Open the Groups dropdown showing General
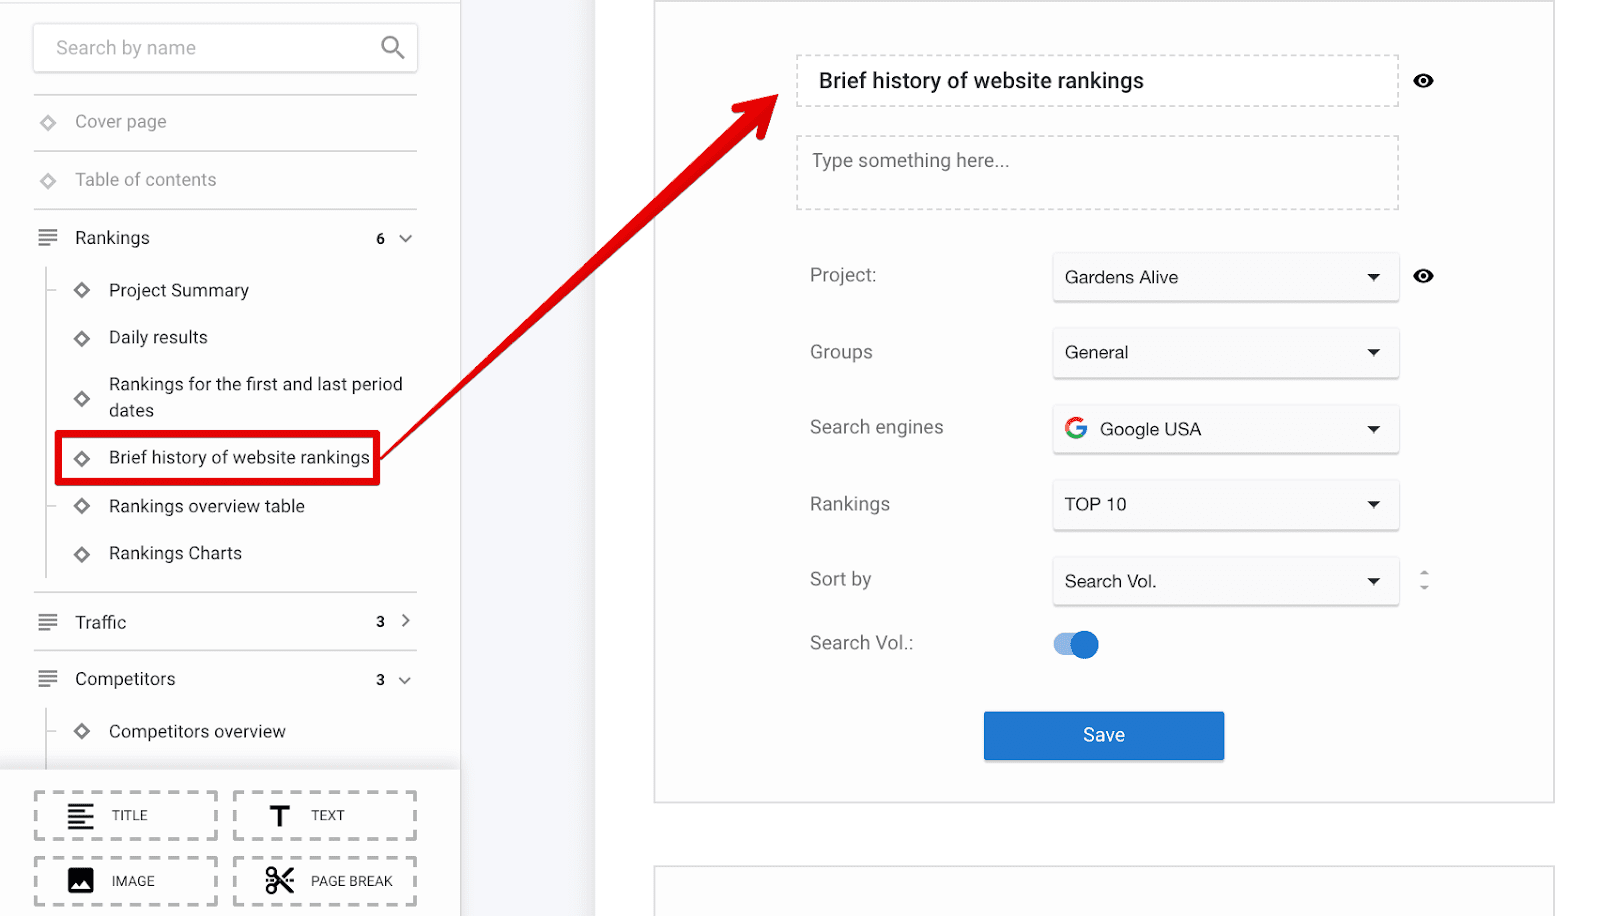 [1225, 353]
